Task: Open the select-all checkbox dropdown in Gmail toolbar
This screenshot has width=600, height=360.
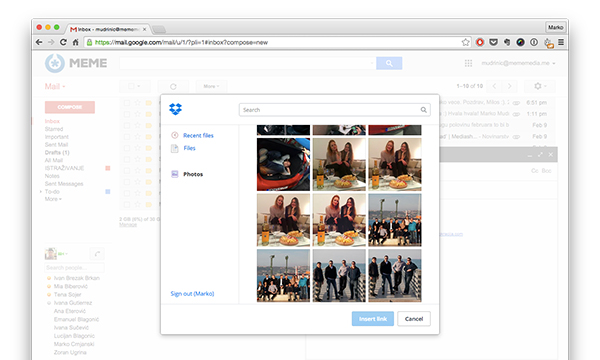Action: coord(134,86)
